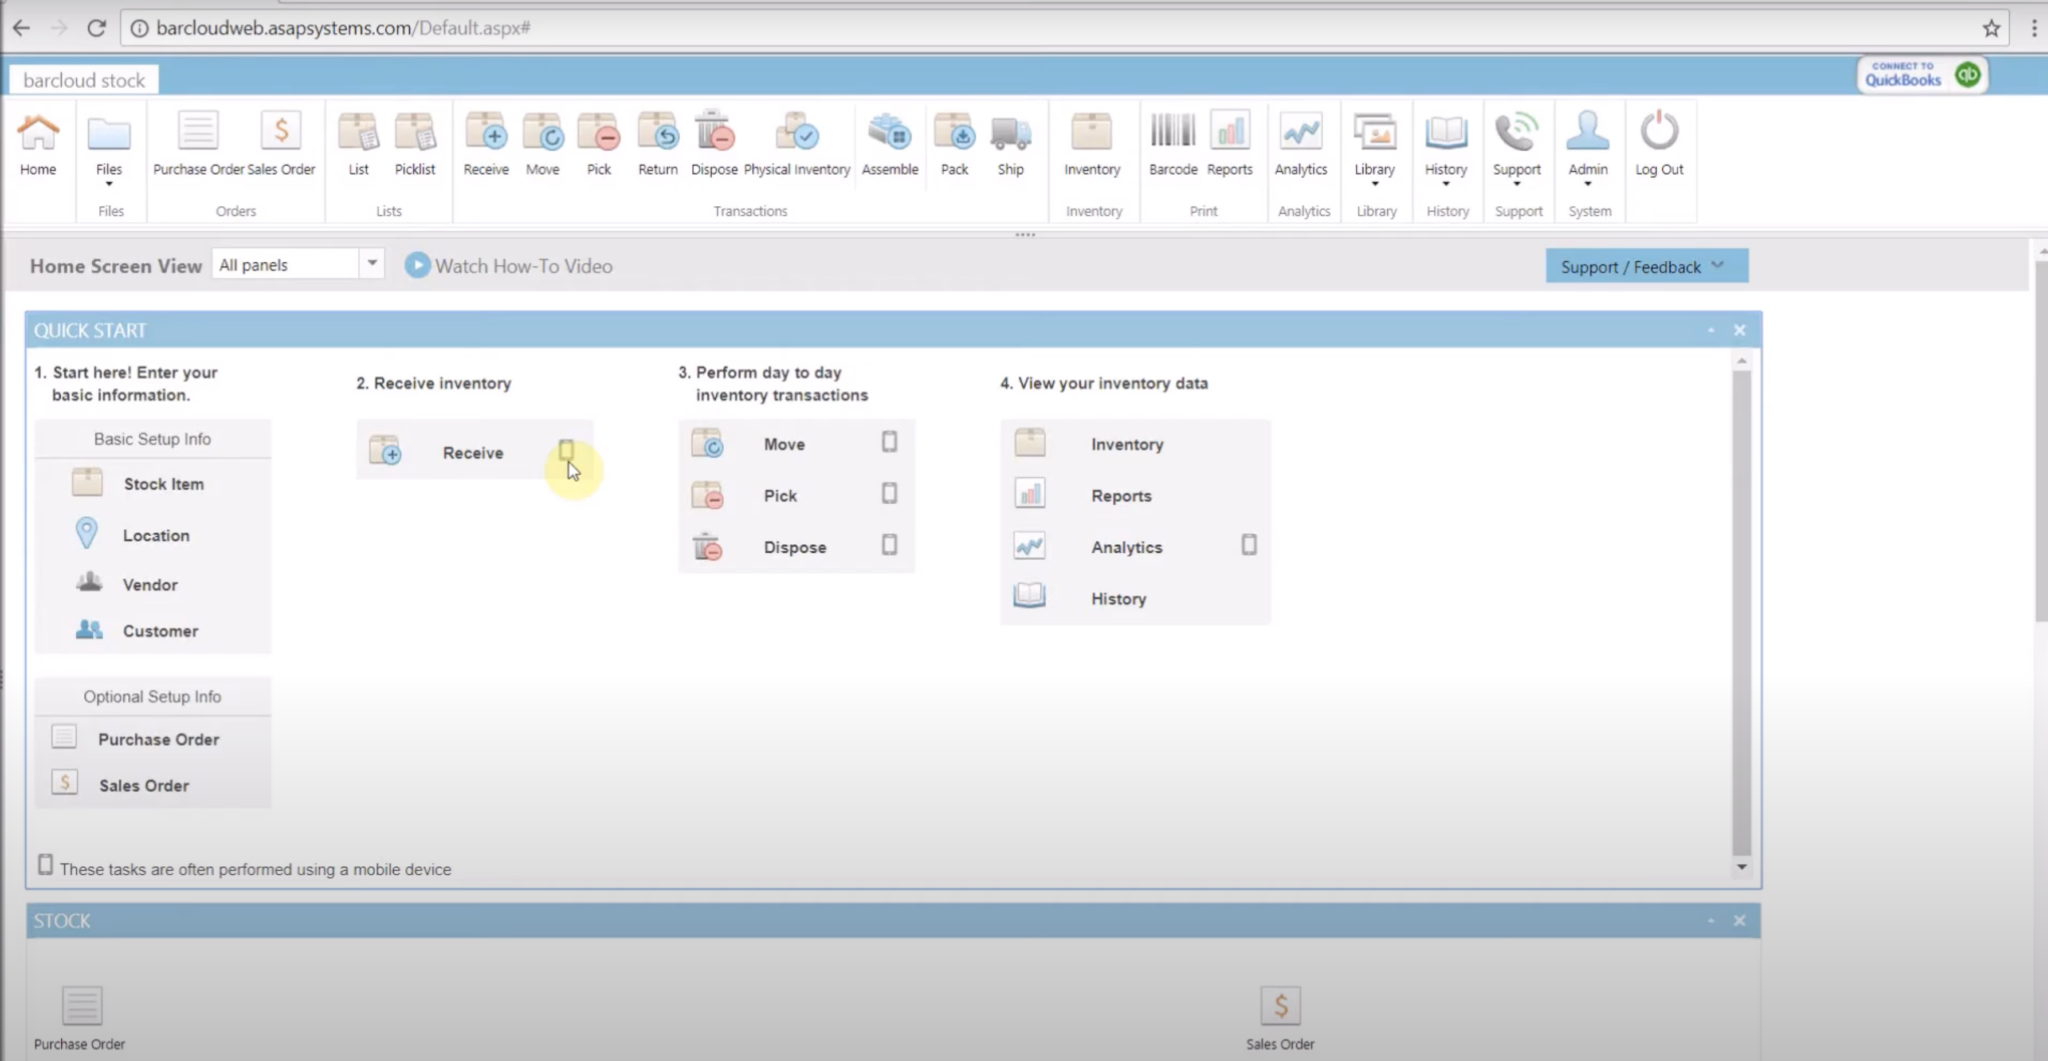
Task: Switch to the Home ribbon tab
Action: [x=38, y=145]
